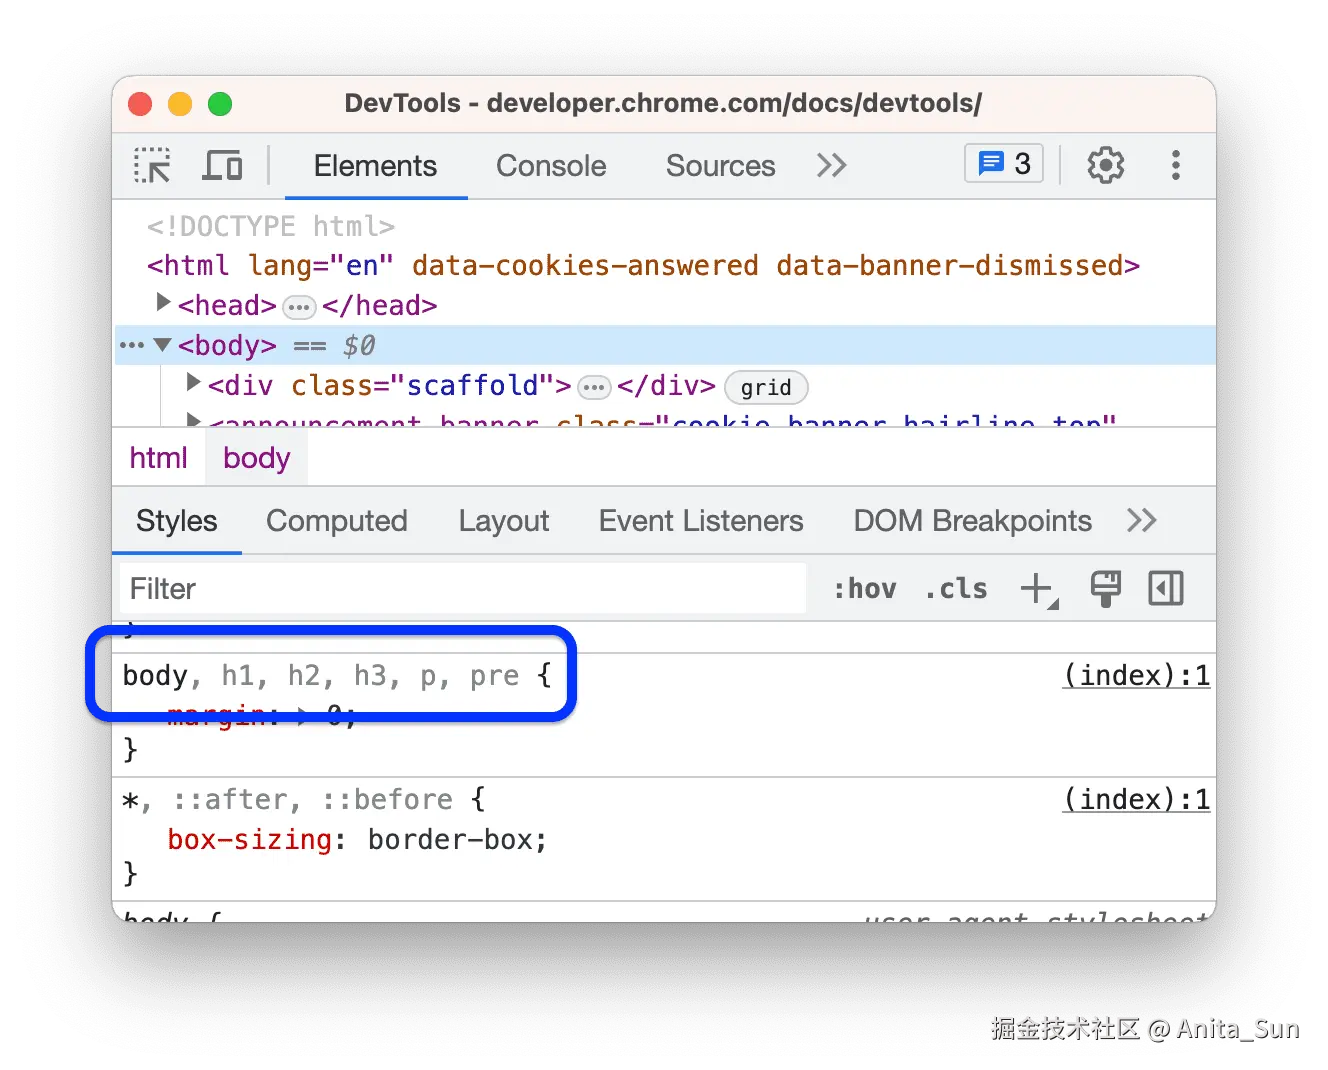Click the border-box value
1328x1070 pixels.
[x=450, y=840]
